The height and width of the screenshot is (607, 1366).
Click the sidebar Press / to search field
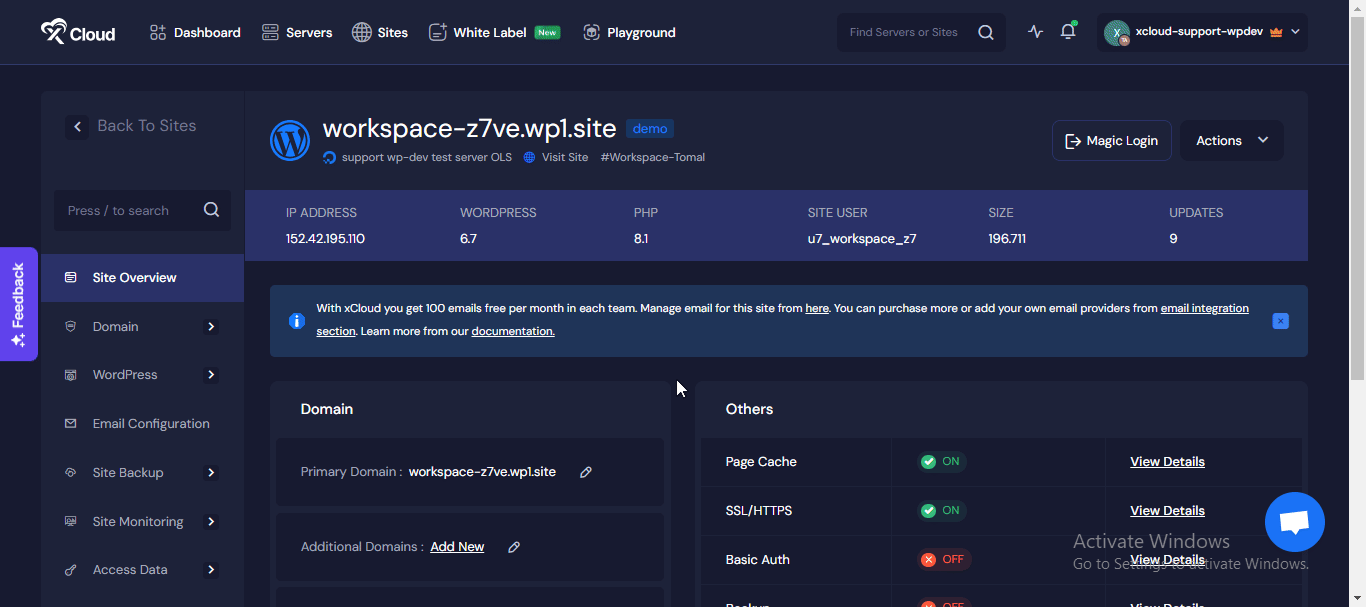tap(130, 211)
